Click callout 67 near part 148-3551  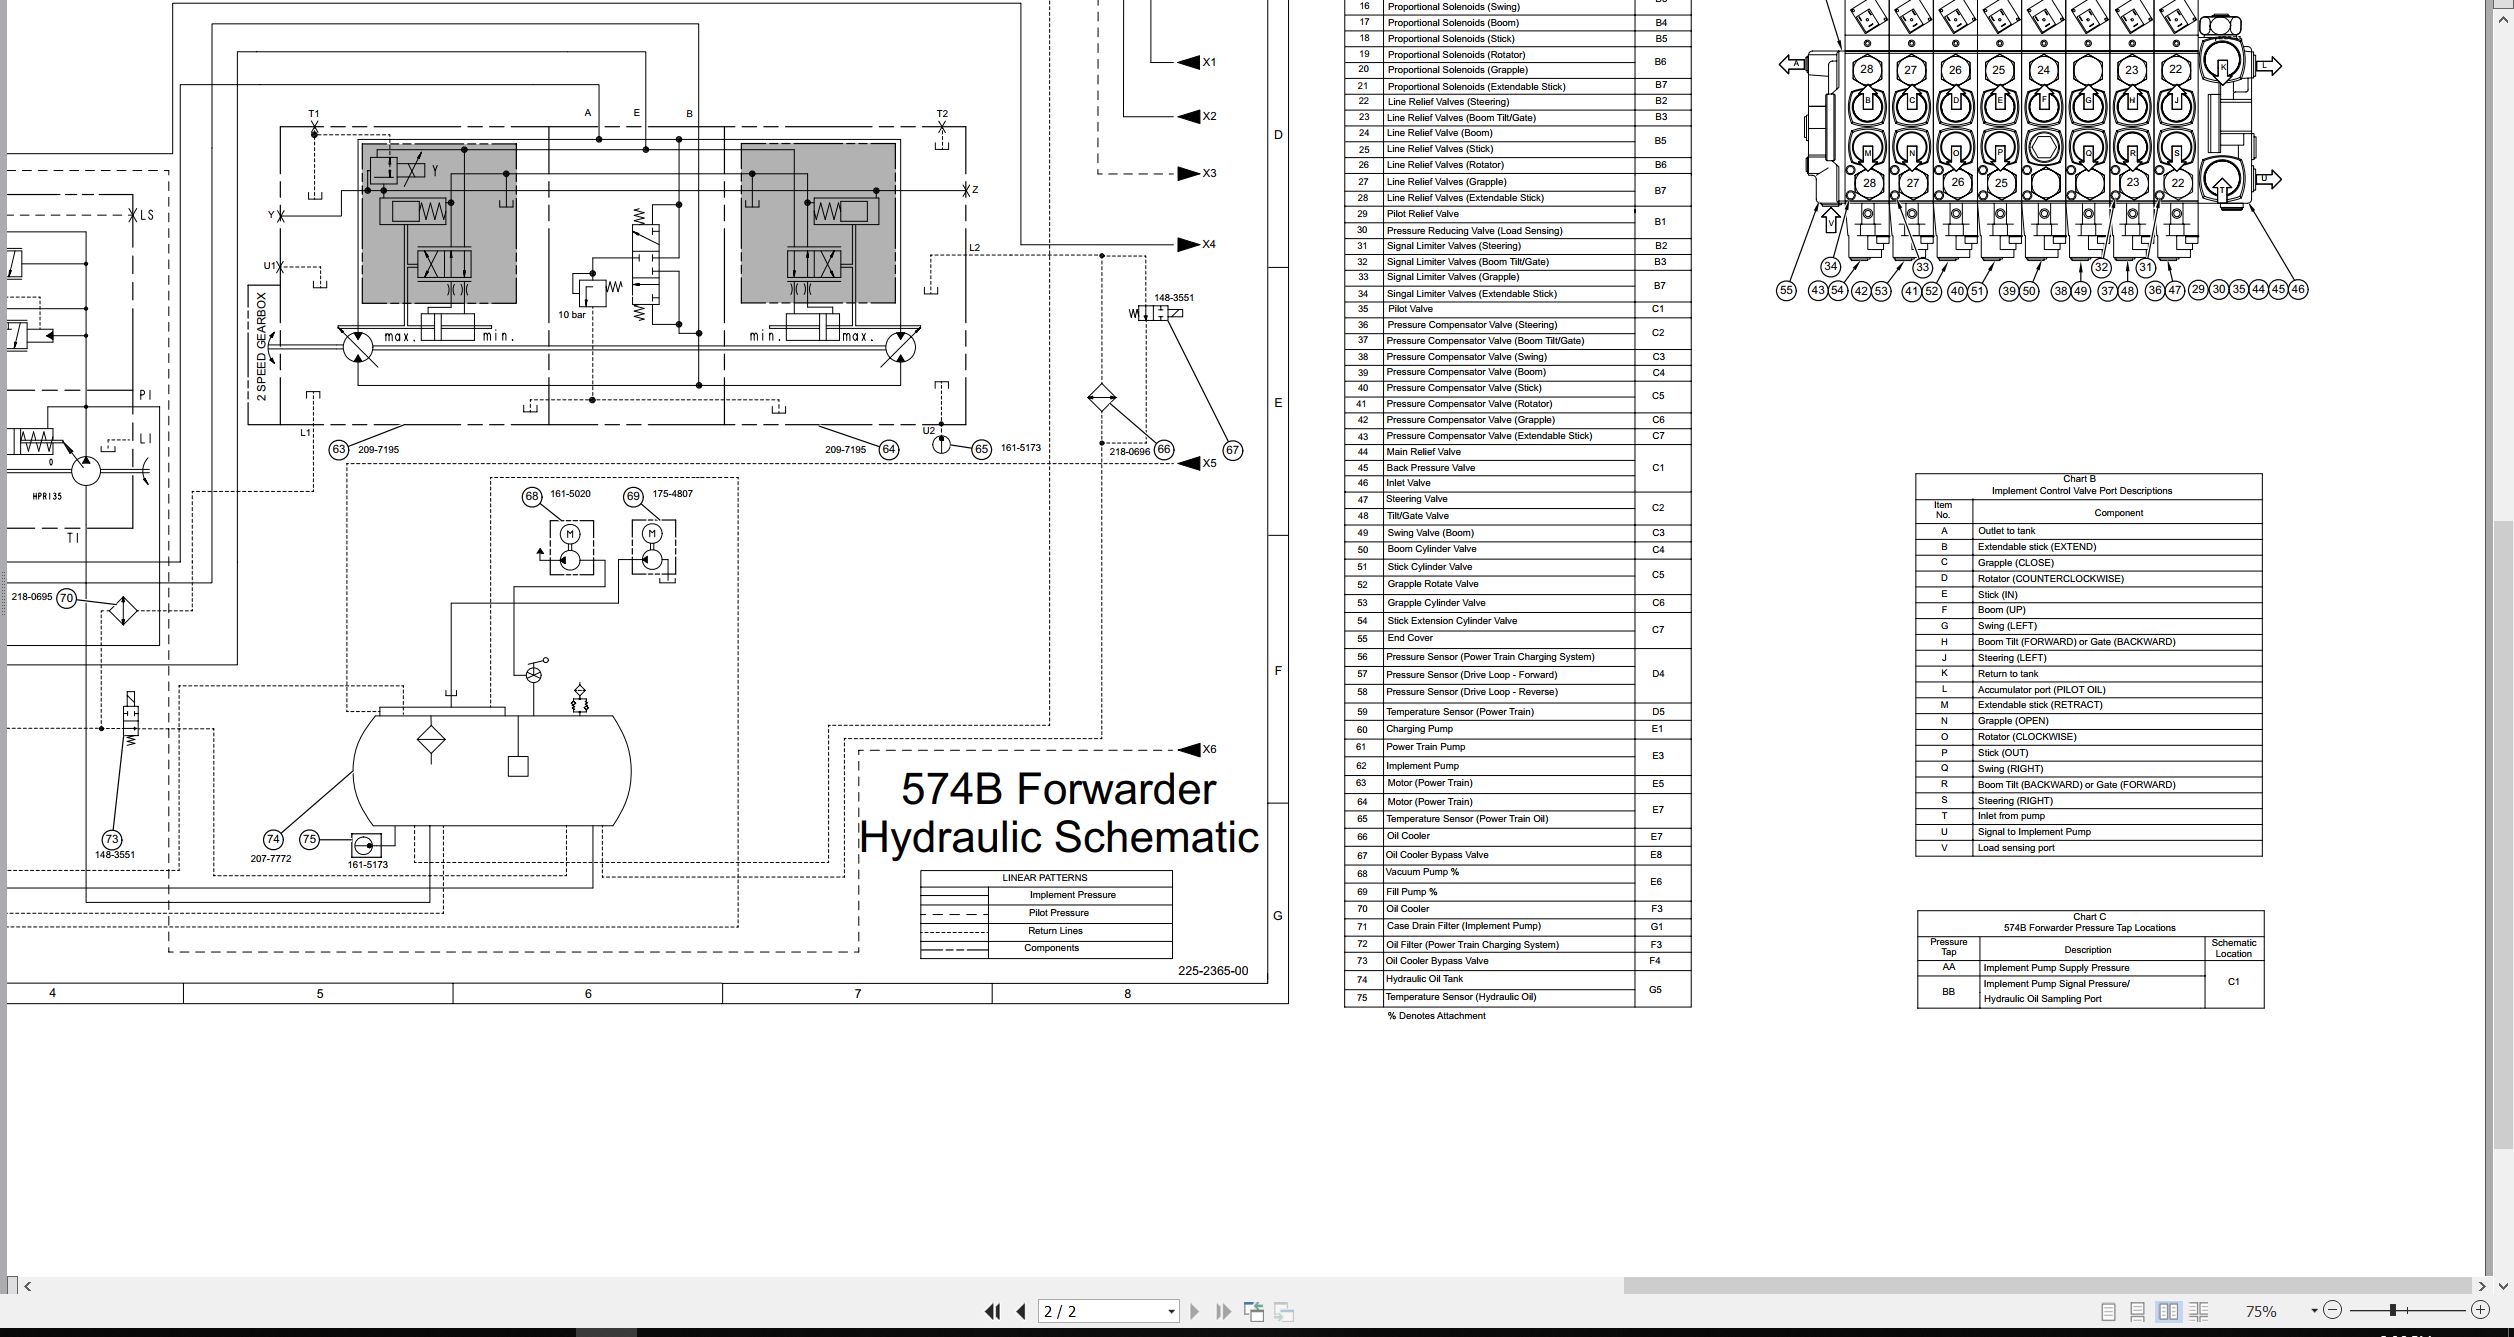[1232, 450]
